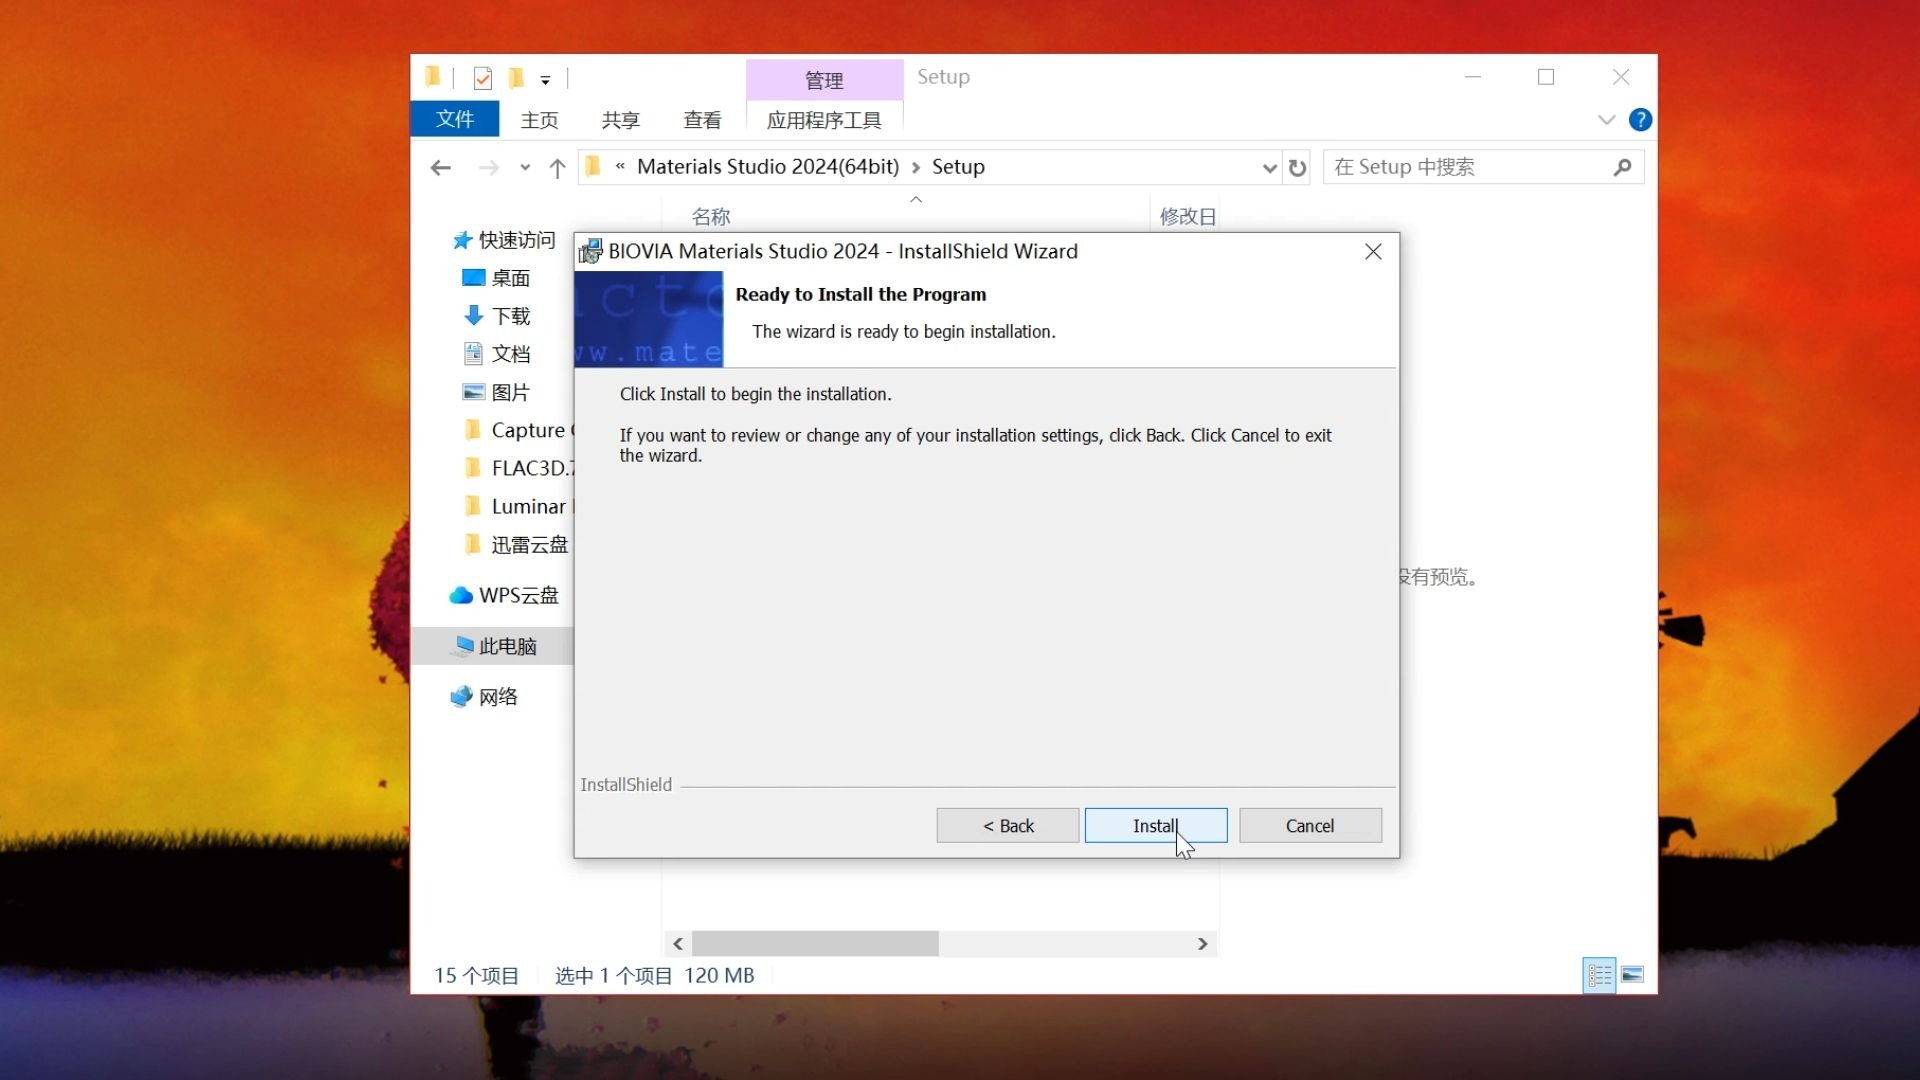Open the quick access toolbar customize dropdown
The width and height of the screenshot is (1920, 1080).
coord(545,79)
